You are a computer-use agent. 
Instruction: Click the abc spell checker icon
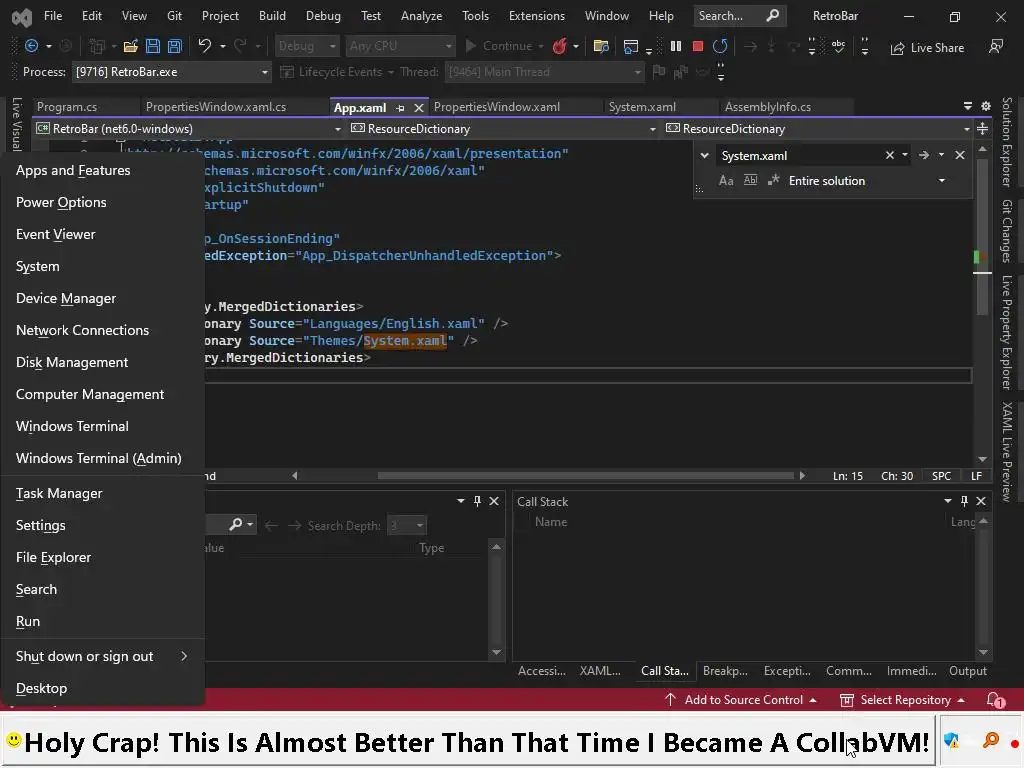pos(838,46)
